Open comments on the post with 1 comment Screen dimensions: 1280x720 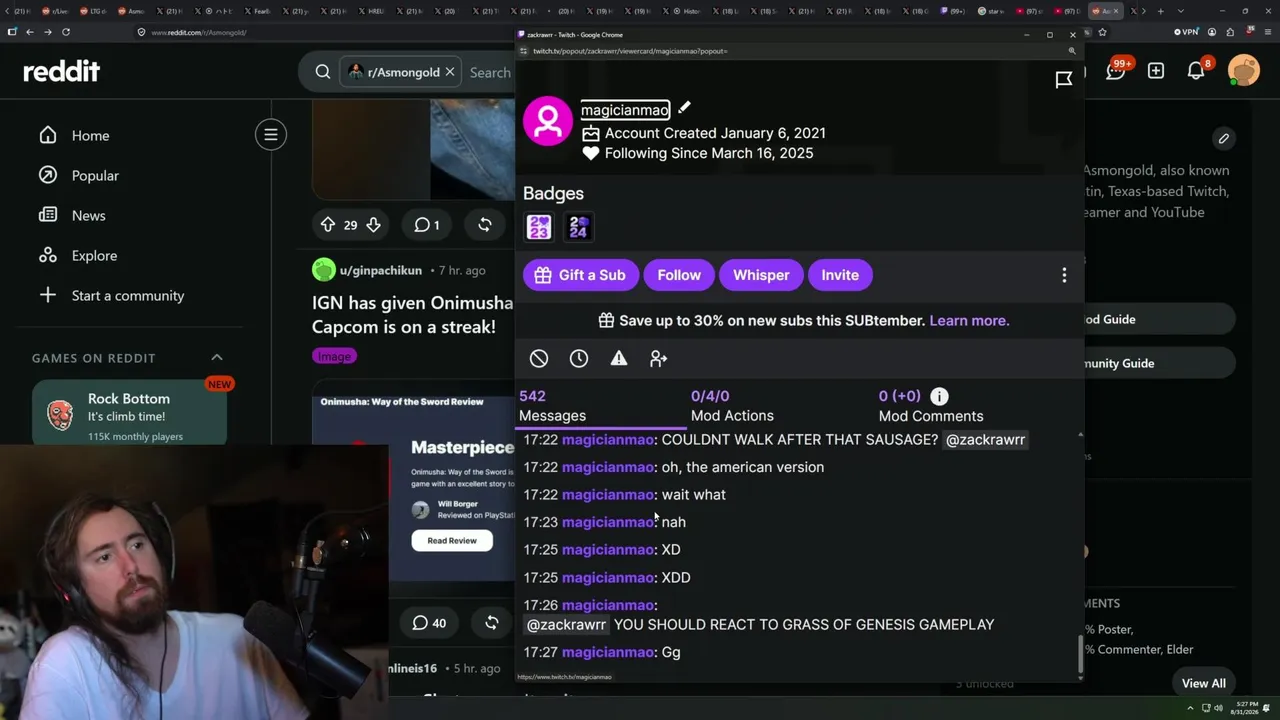[427, 225]
